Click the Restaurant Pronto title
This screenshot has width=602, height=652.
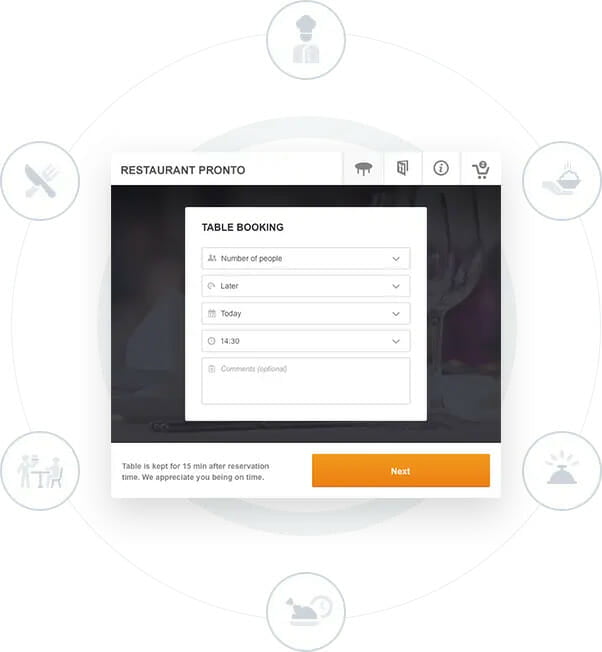pyautogui.click(x=183, y=170)
